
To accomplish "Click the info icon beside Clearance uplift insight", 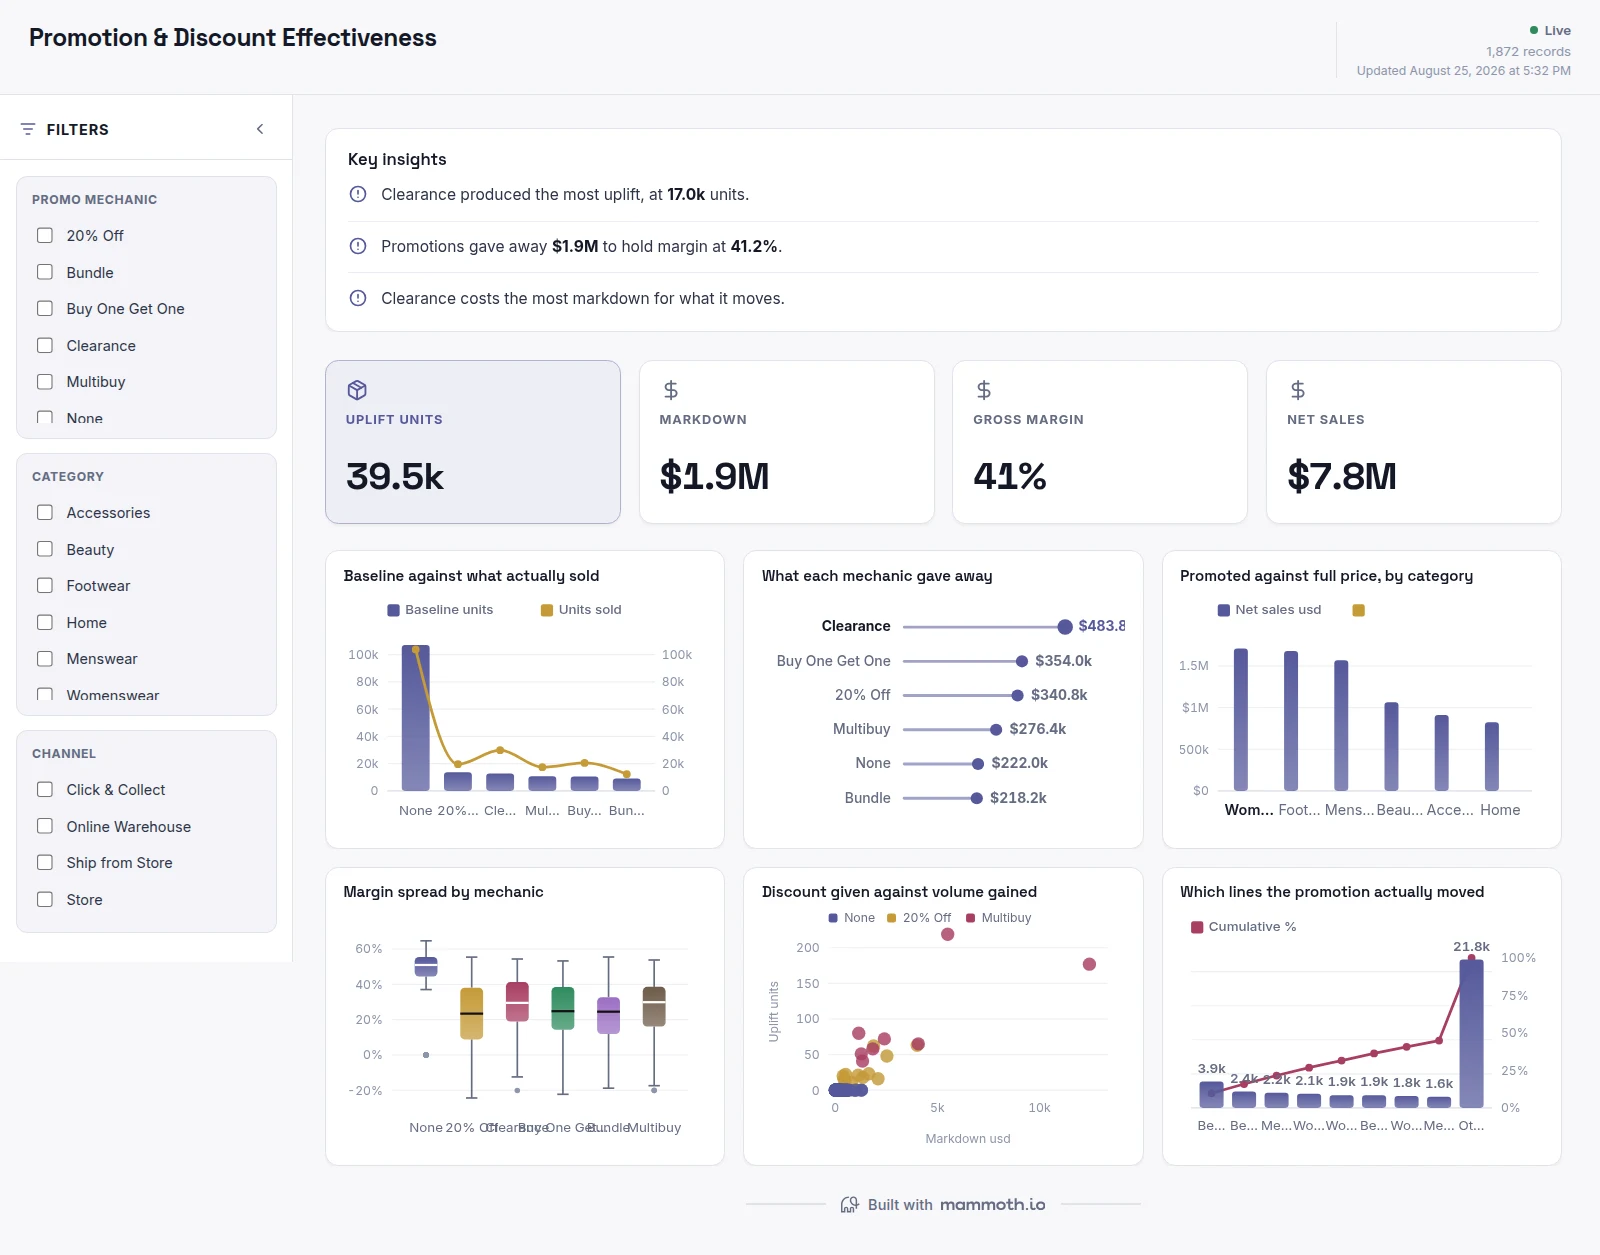I will point(358,194).
